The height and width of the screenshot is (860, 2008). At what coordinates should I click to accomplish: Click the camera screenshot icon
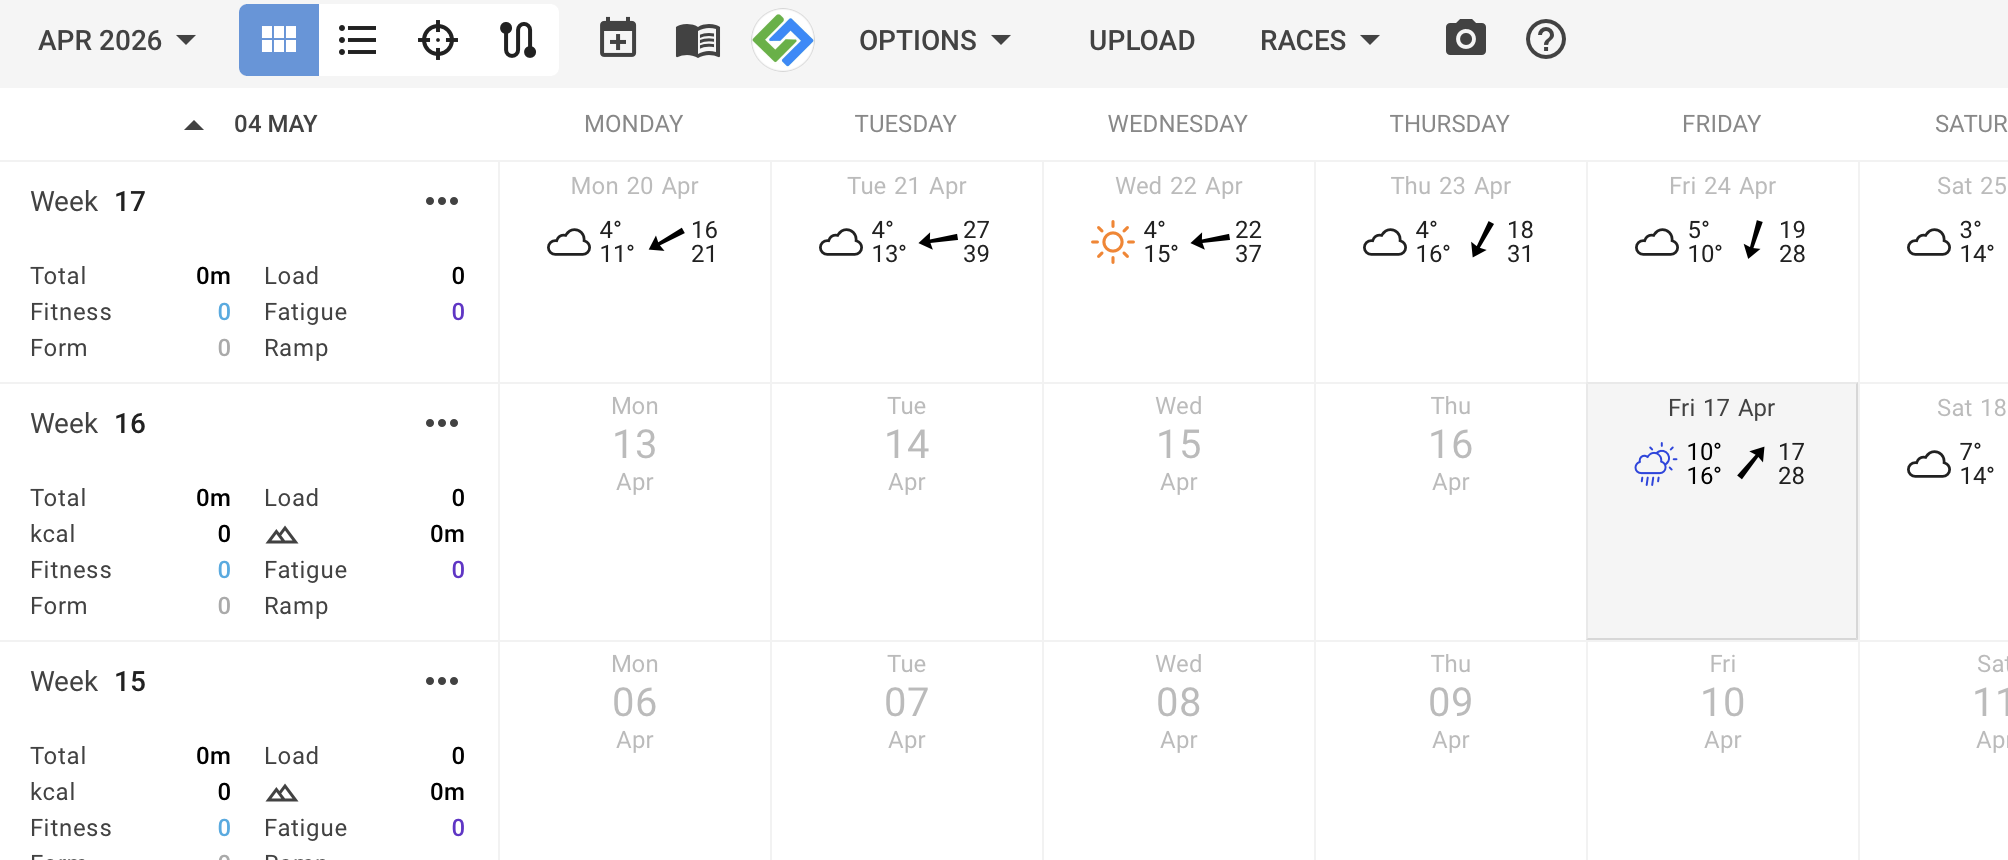tap(1465, 40)
